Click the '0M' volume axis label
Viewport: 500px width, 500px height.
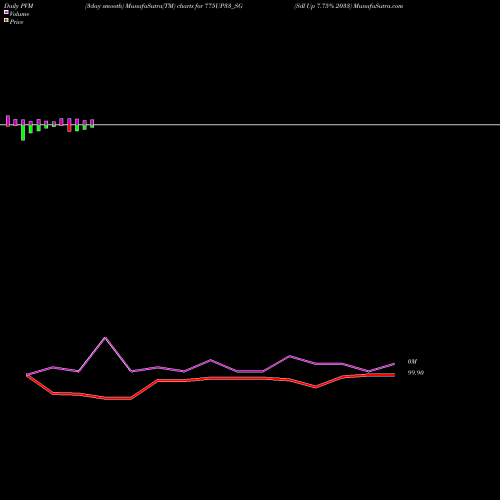412,362
